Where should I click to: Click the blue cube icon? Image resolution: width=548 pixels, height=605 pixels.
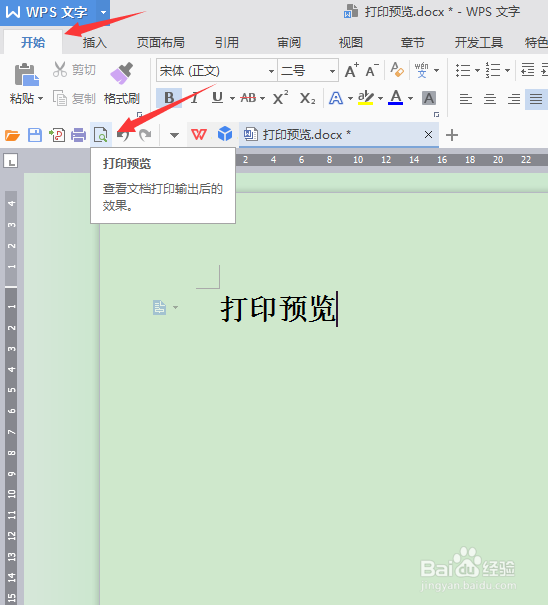coord(225,134)
